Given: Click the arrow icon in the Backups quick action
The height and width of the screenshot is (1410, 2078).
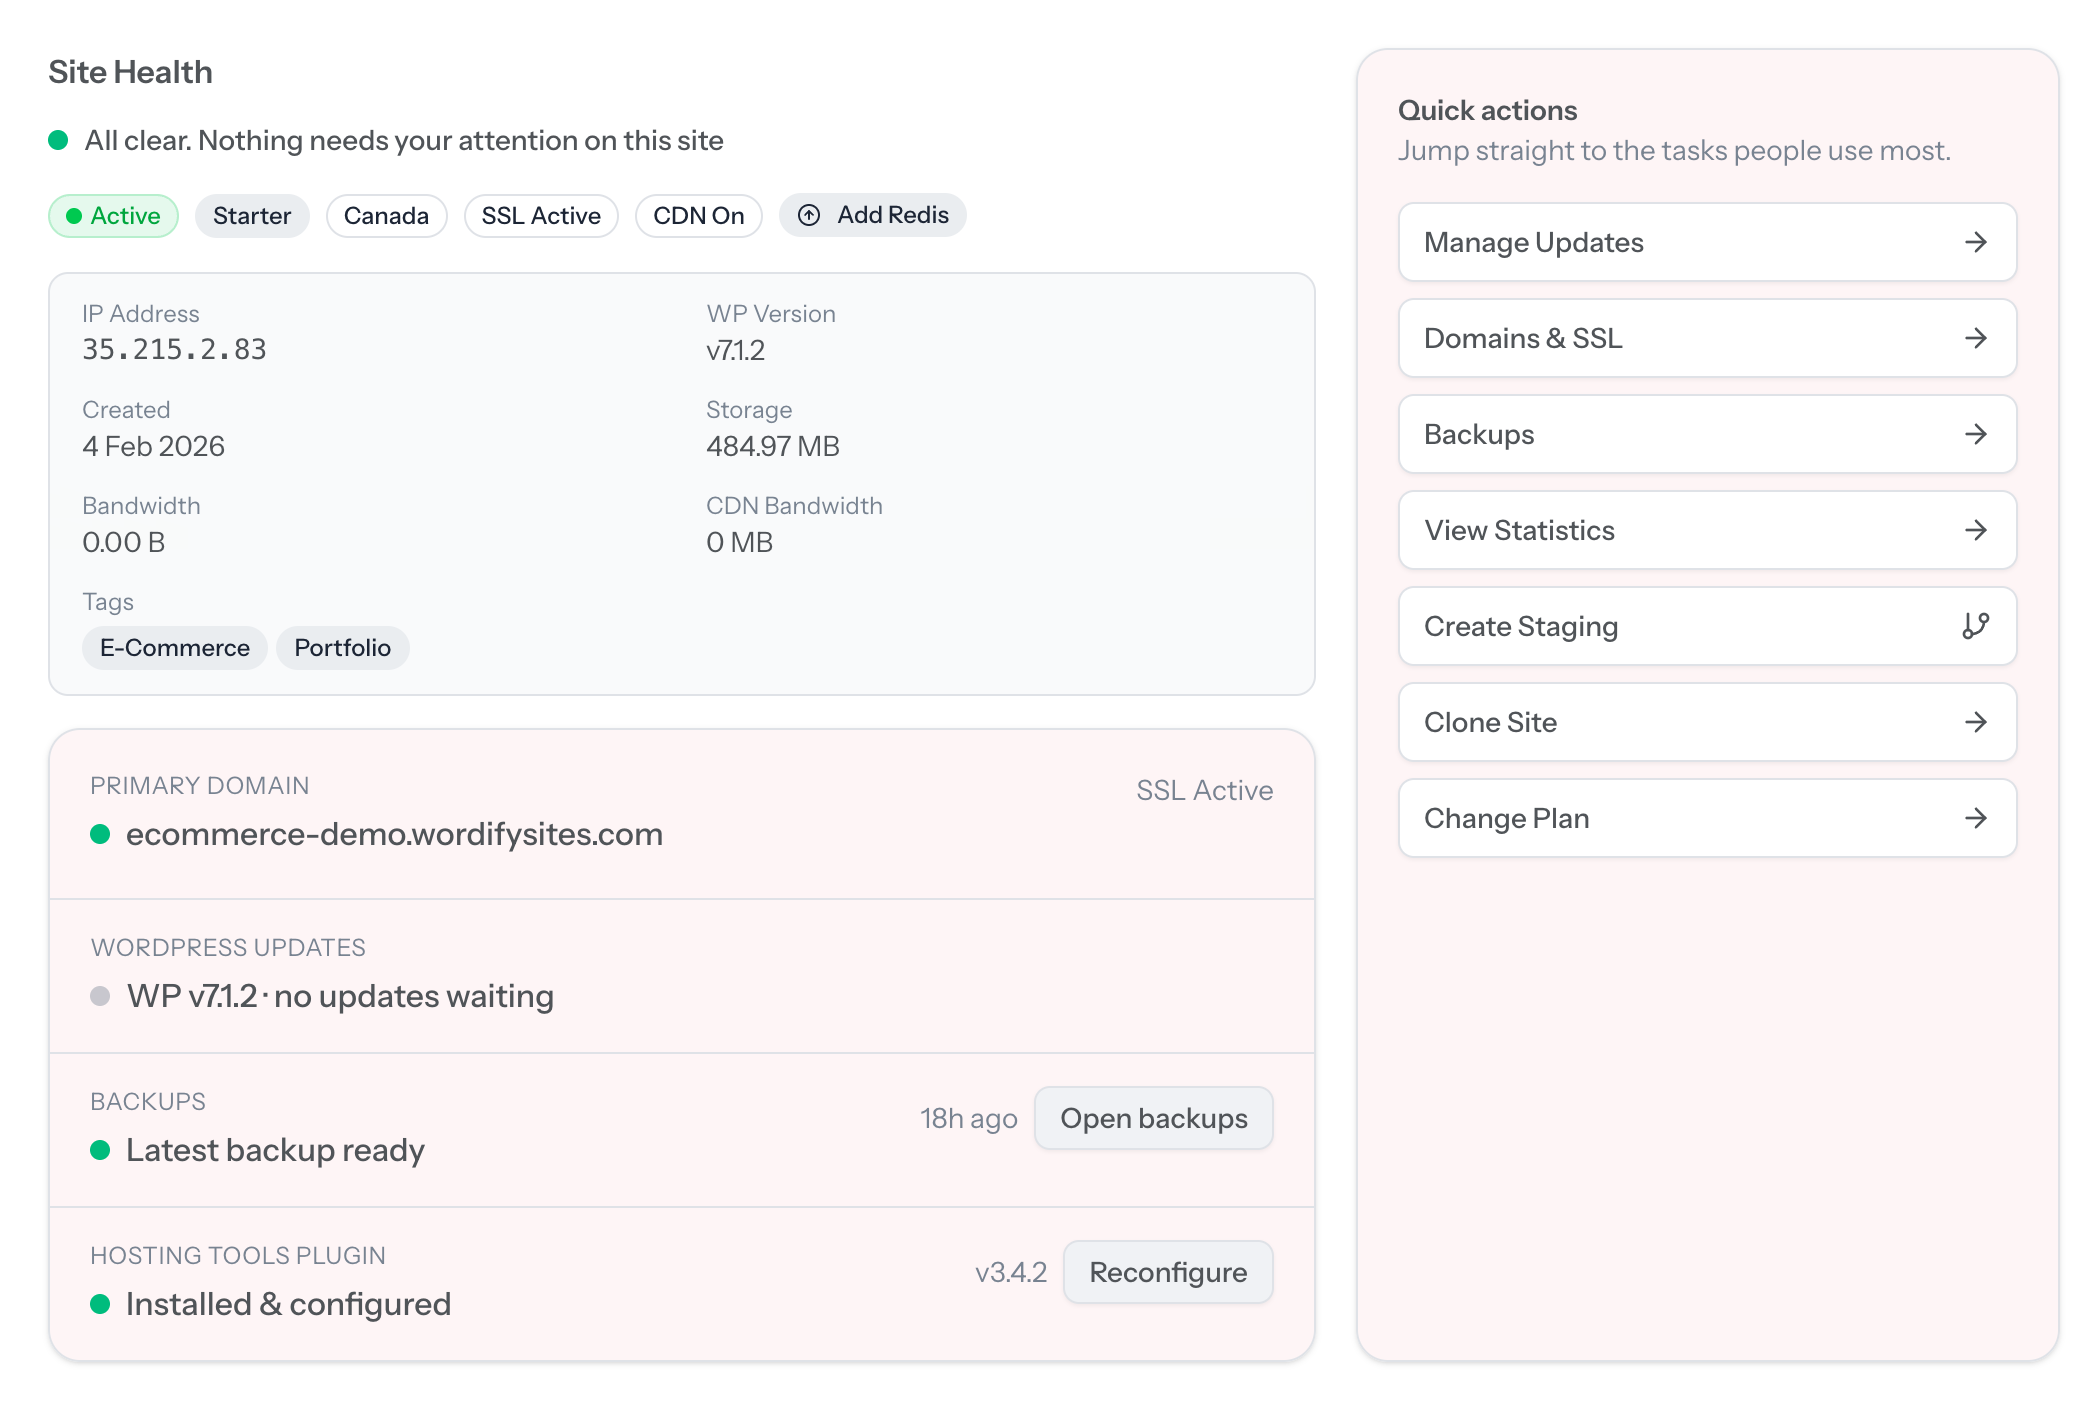Looking at the screenshot, I should 1975,434.
